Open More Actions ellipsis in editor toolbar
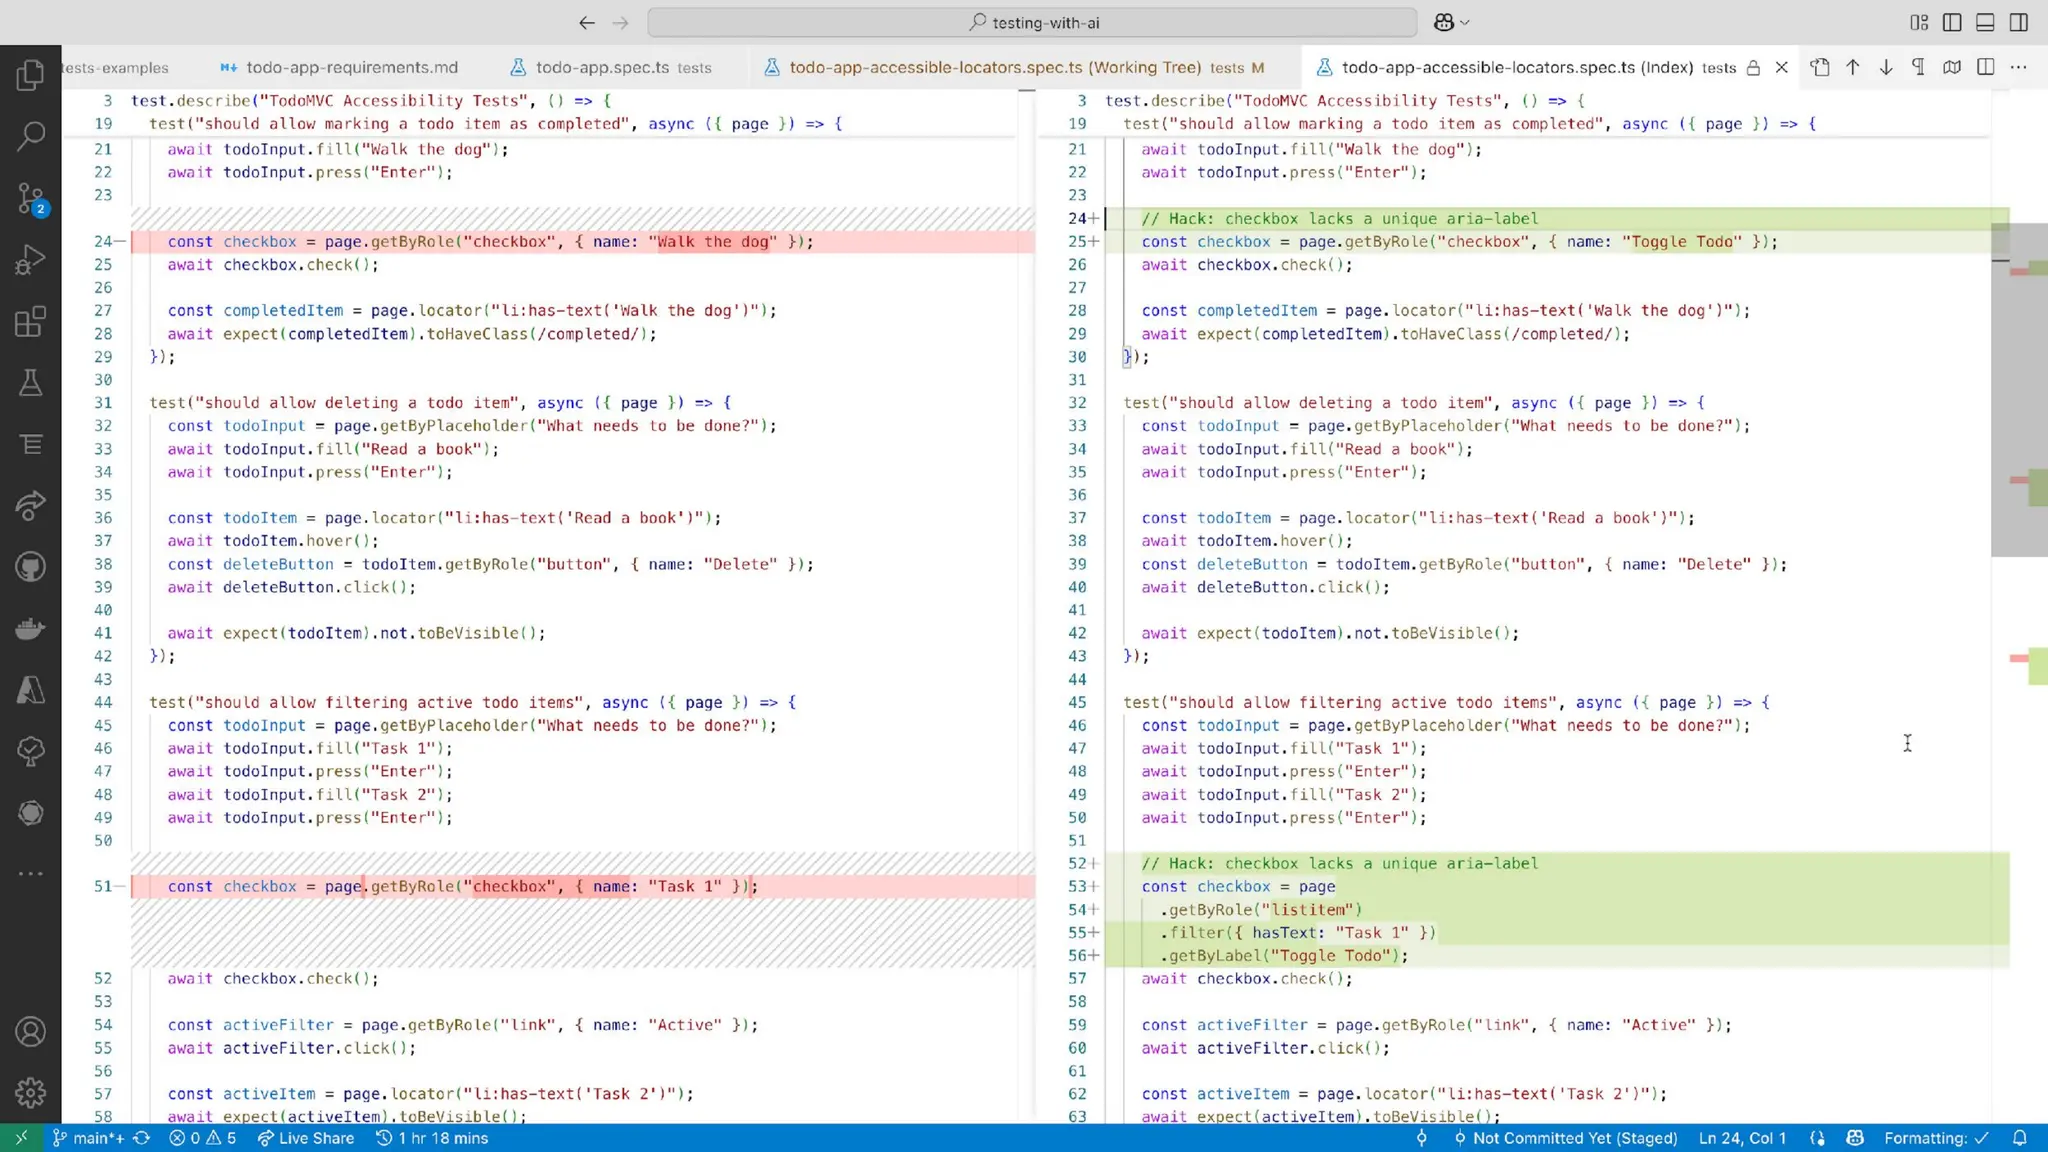 point(2018,67)
